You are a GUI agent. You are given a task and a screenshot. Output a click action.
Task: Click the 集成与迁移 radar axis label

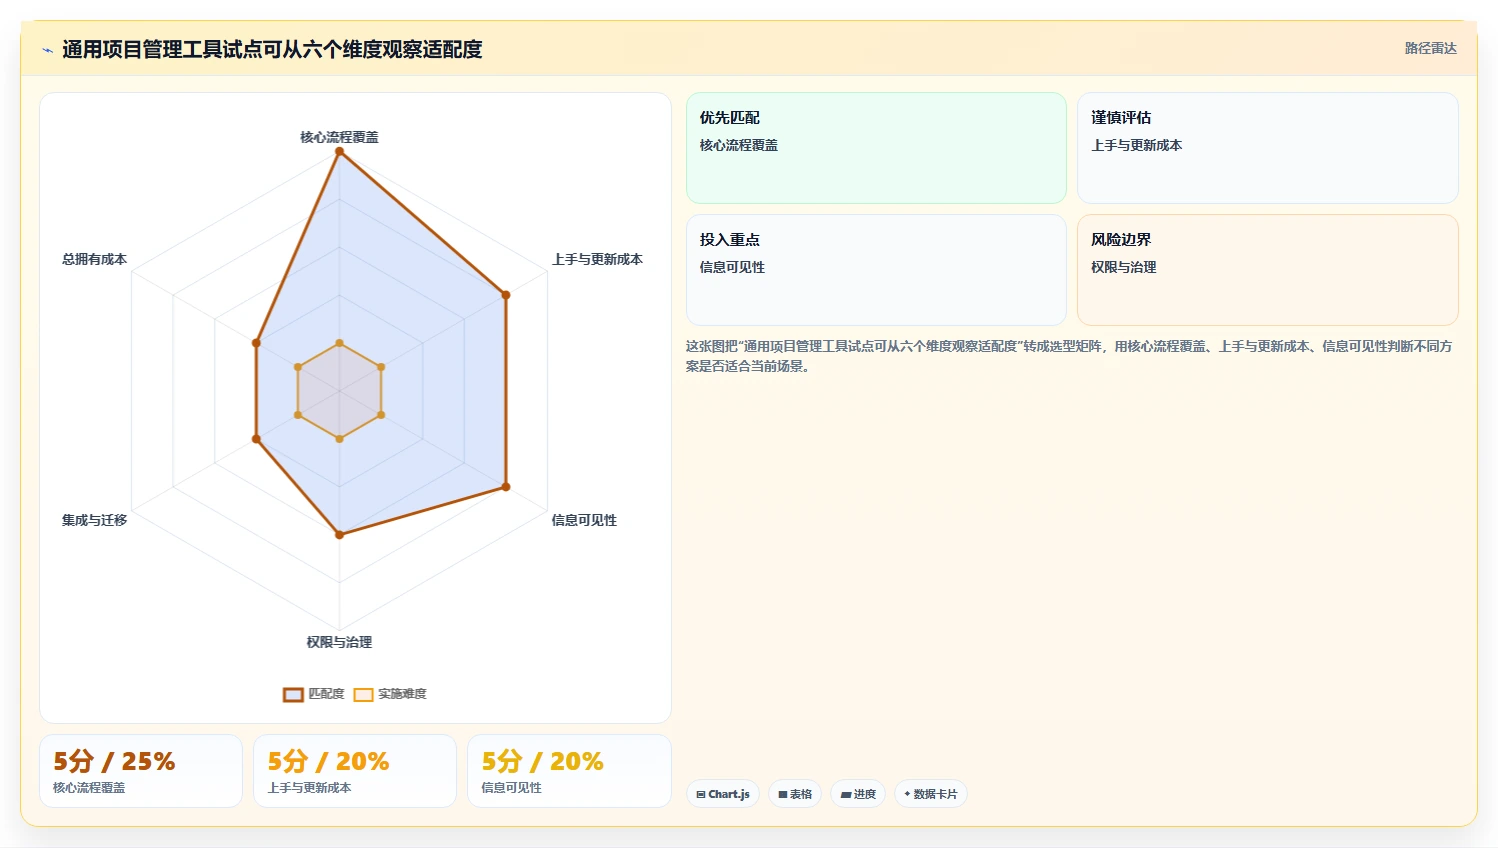coord(94,520)
